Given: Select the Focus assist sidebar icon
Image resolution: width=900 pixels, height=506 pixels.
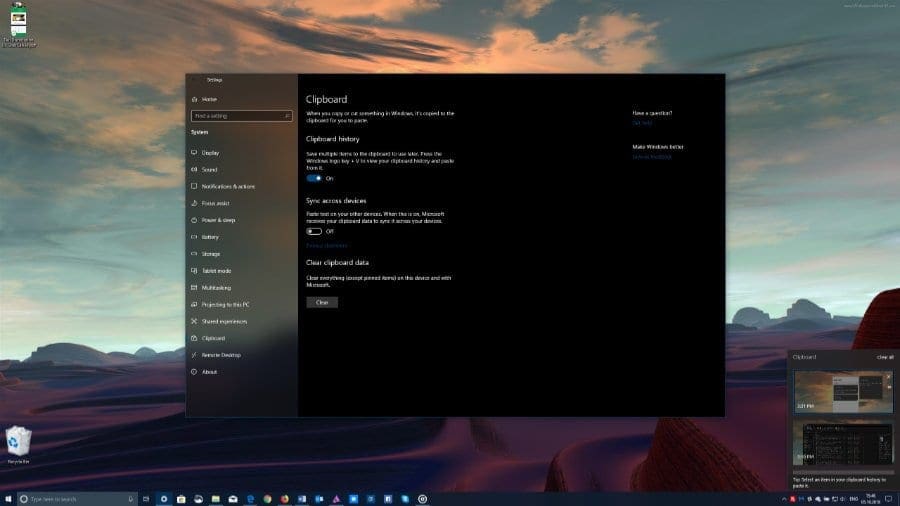Looking at the screenshot, I should point(192,203).
